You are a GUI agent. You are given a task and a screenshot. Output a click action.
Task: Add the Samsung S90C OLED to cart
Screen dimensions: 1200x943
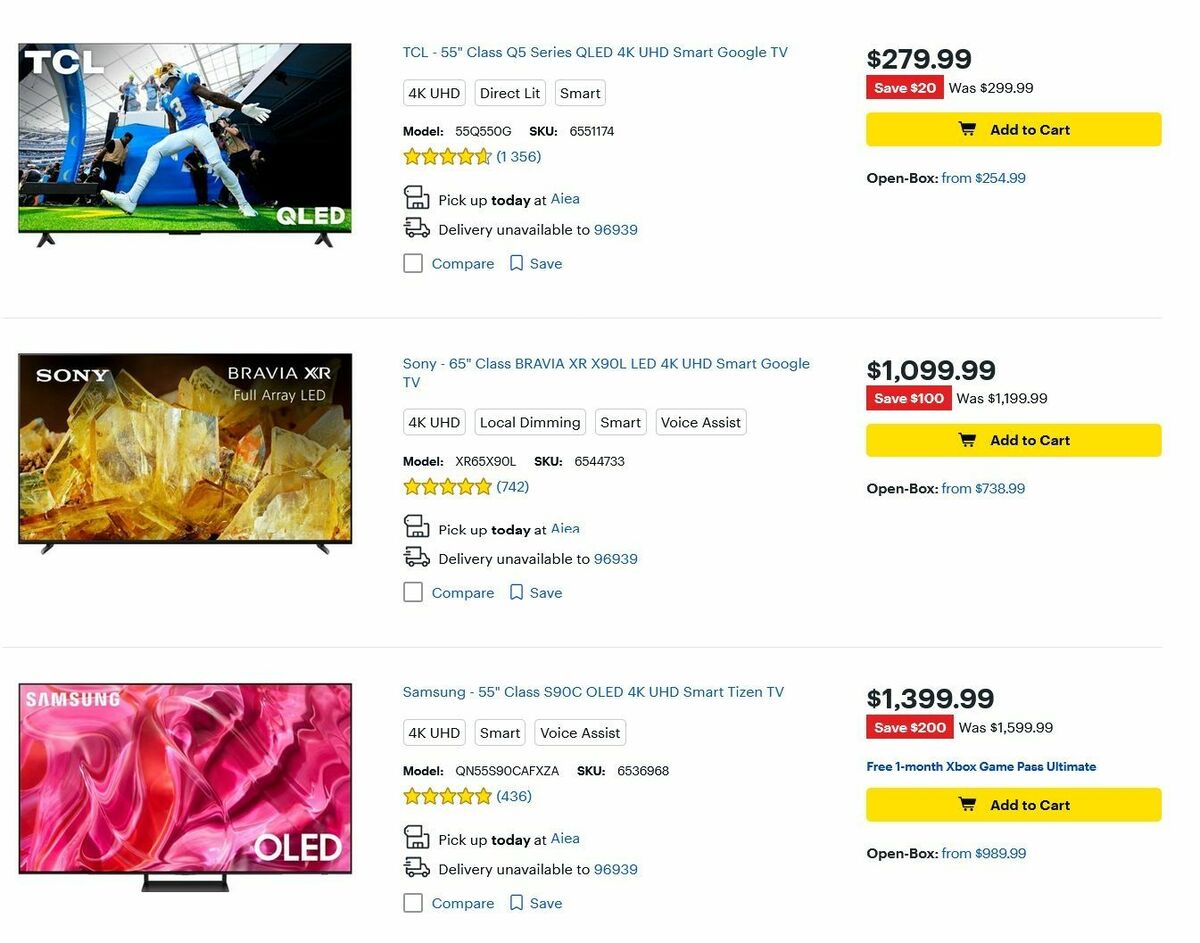click(1013, 805)
